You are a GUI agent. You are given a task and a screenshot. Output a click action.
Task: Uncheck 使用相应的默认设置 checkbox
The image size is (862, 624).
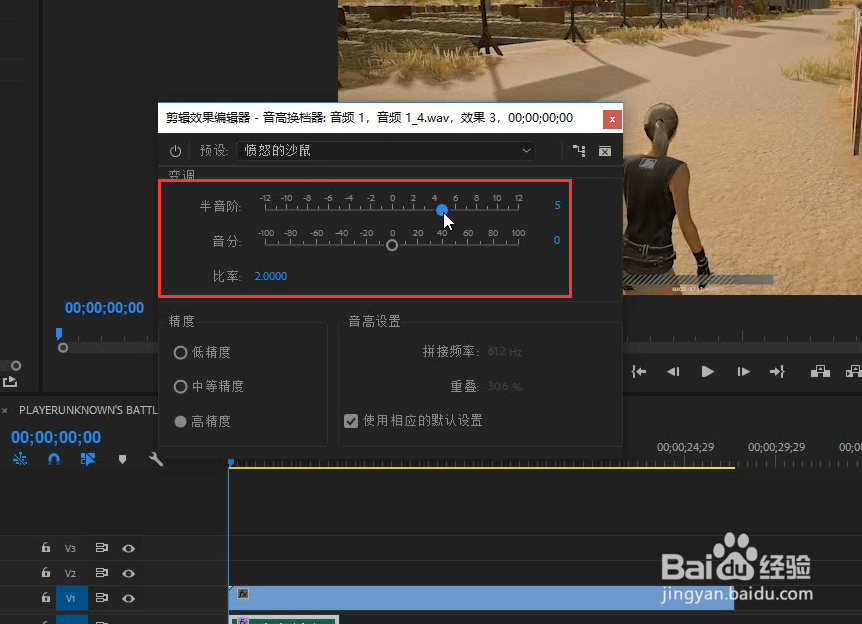click(351, 421)
